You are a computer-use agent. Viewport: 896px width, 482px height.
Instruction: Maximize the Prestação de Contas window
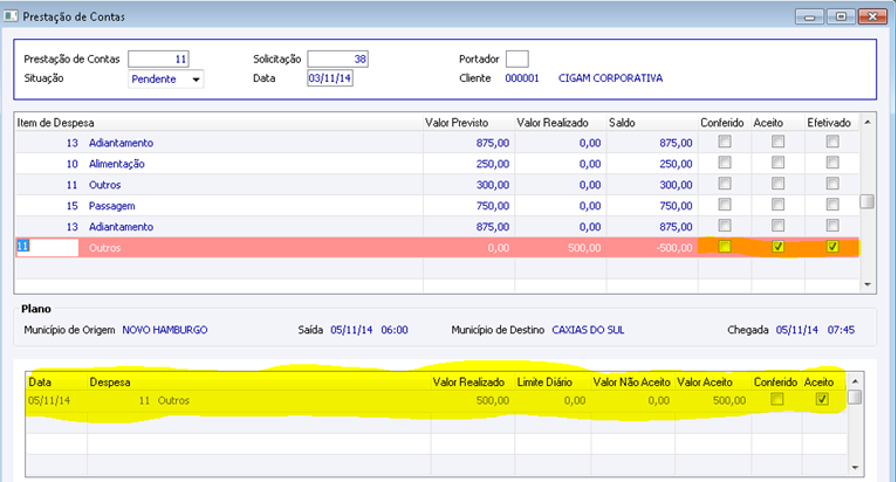pos(842,15)
